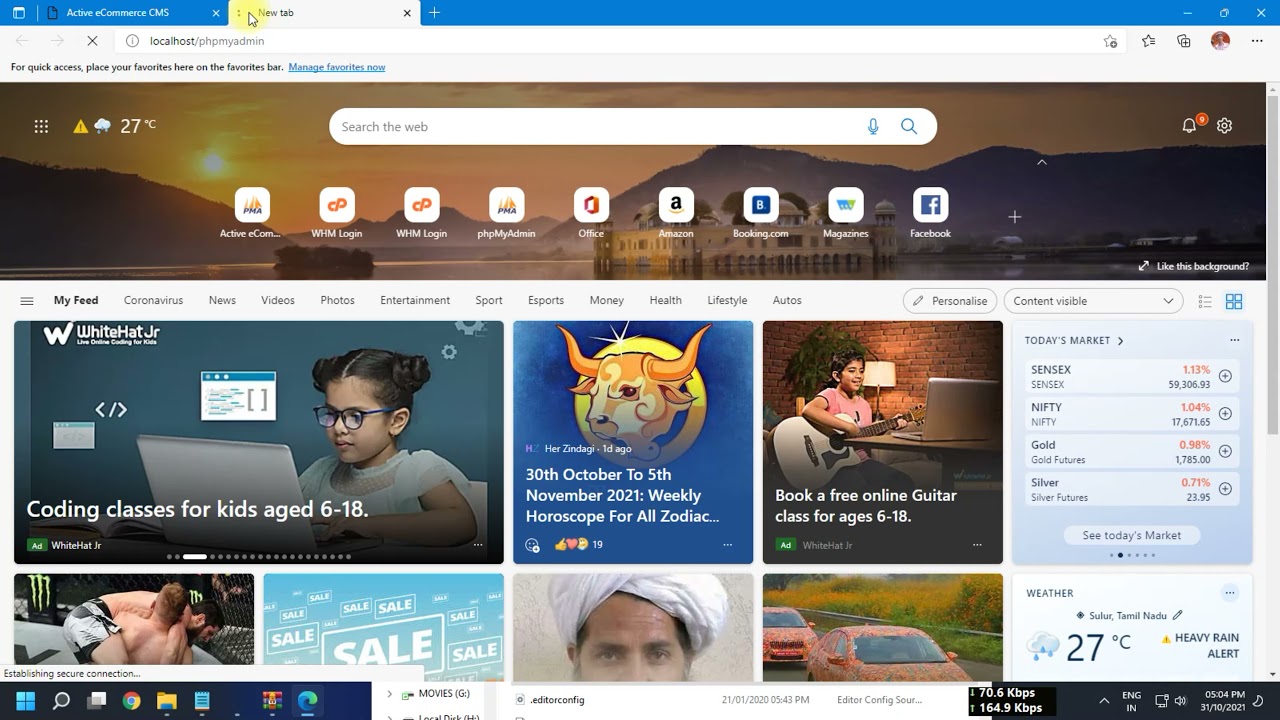Open Today's Market card options menu
The width and height of the screenshot is (1280, 720).
click(1234, 340)
